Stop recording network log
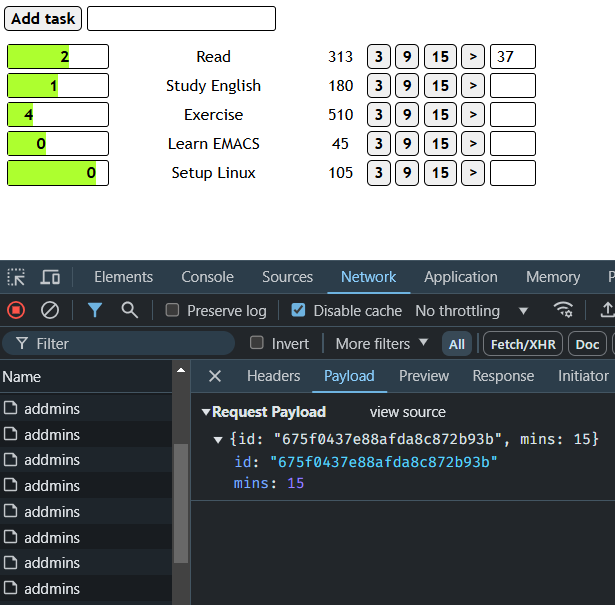The image size is (615, 605). point(16,310)
